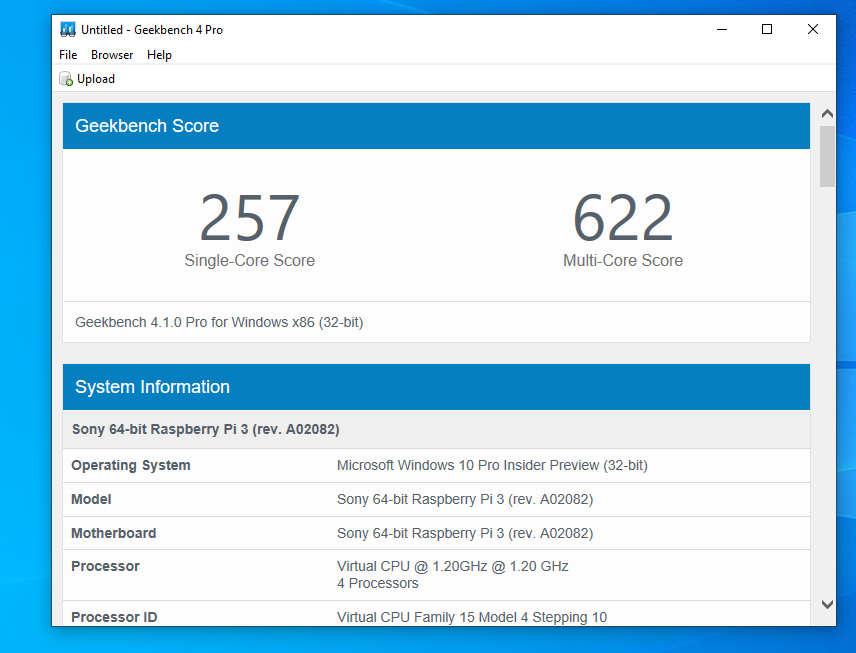Viewport: 856px width, 653px height.
Task: Click the 4 Processors text
Action: click(378, 584)
